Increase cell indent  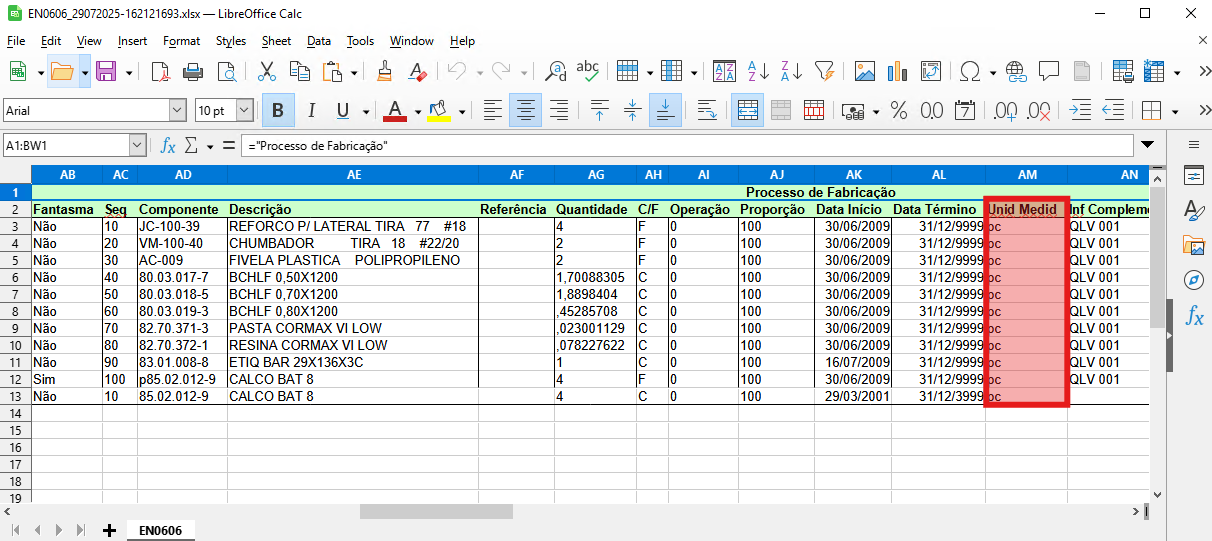[1080, 110]
